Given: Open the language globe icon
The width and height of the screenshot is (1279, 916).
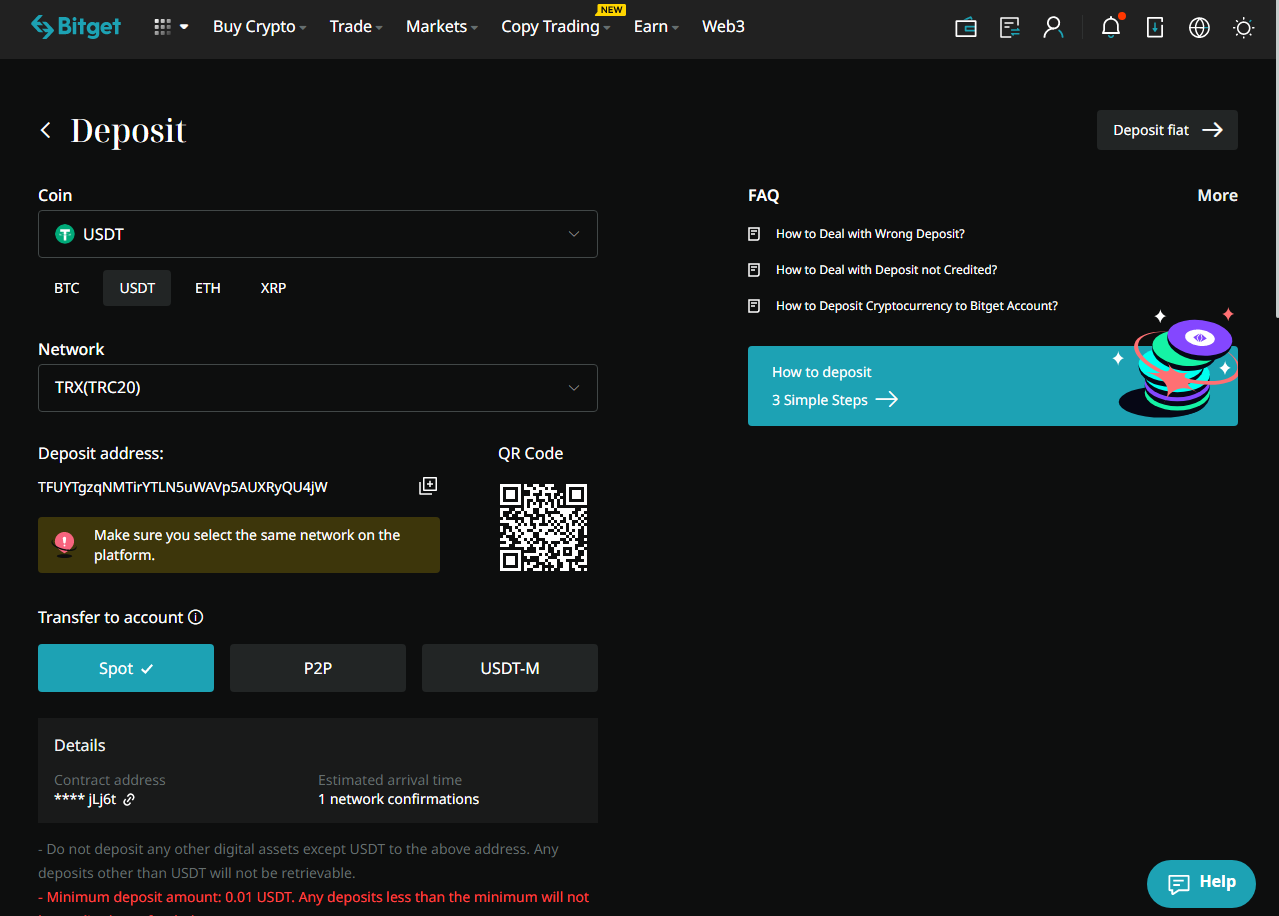Looking at the screenshot, I should point(1199,28).
